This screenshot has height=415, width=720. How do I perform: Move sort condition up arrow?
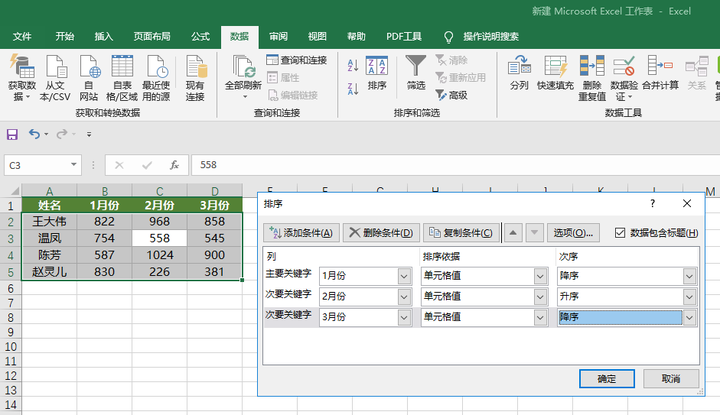click(x=513, y=233)
